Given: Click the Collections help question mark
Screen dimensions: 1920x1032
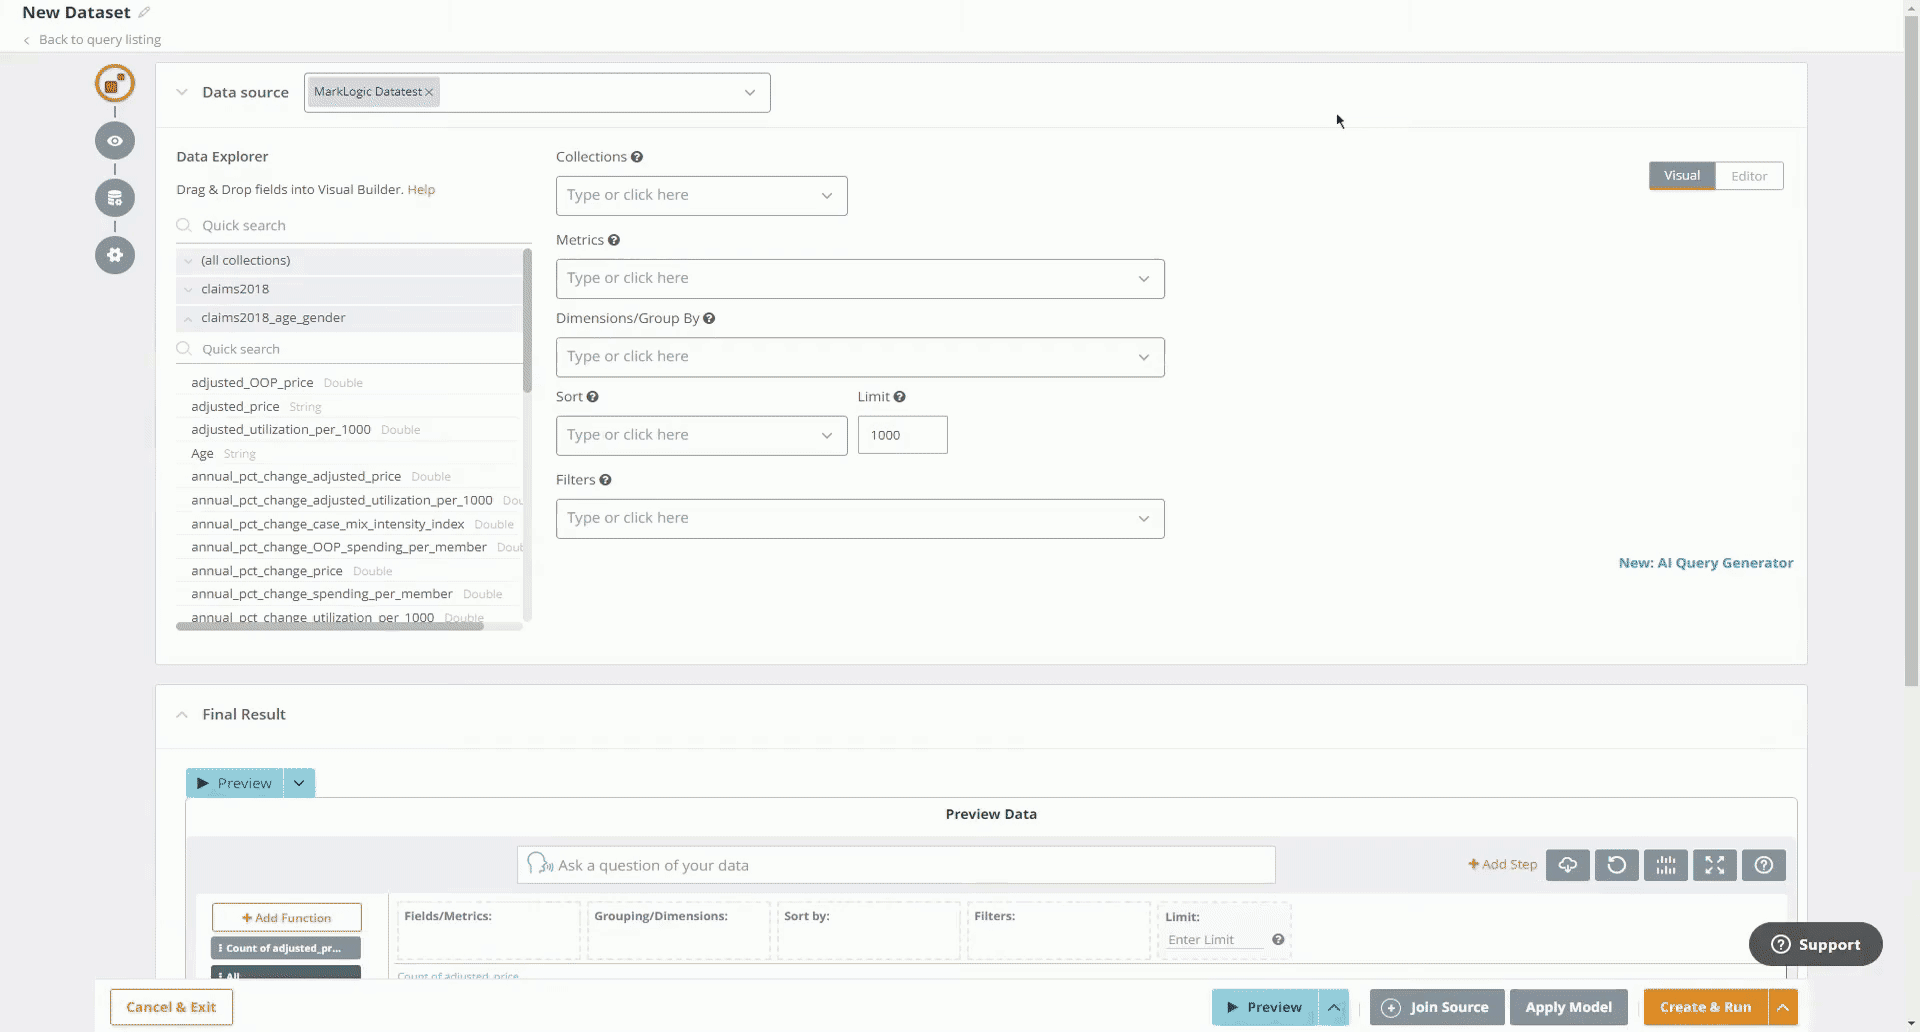Looking at the screenshot, I should click(x=637, y=157).
